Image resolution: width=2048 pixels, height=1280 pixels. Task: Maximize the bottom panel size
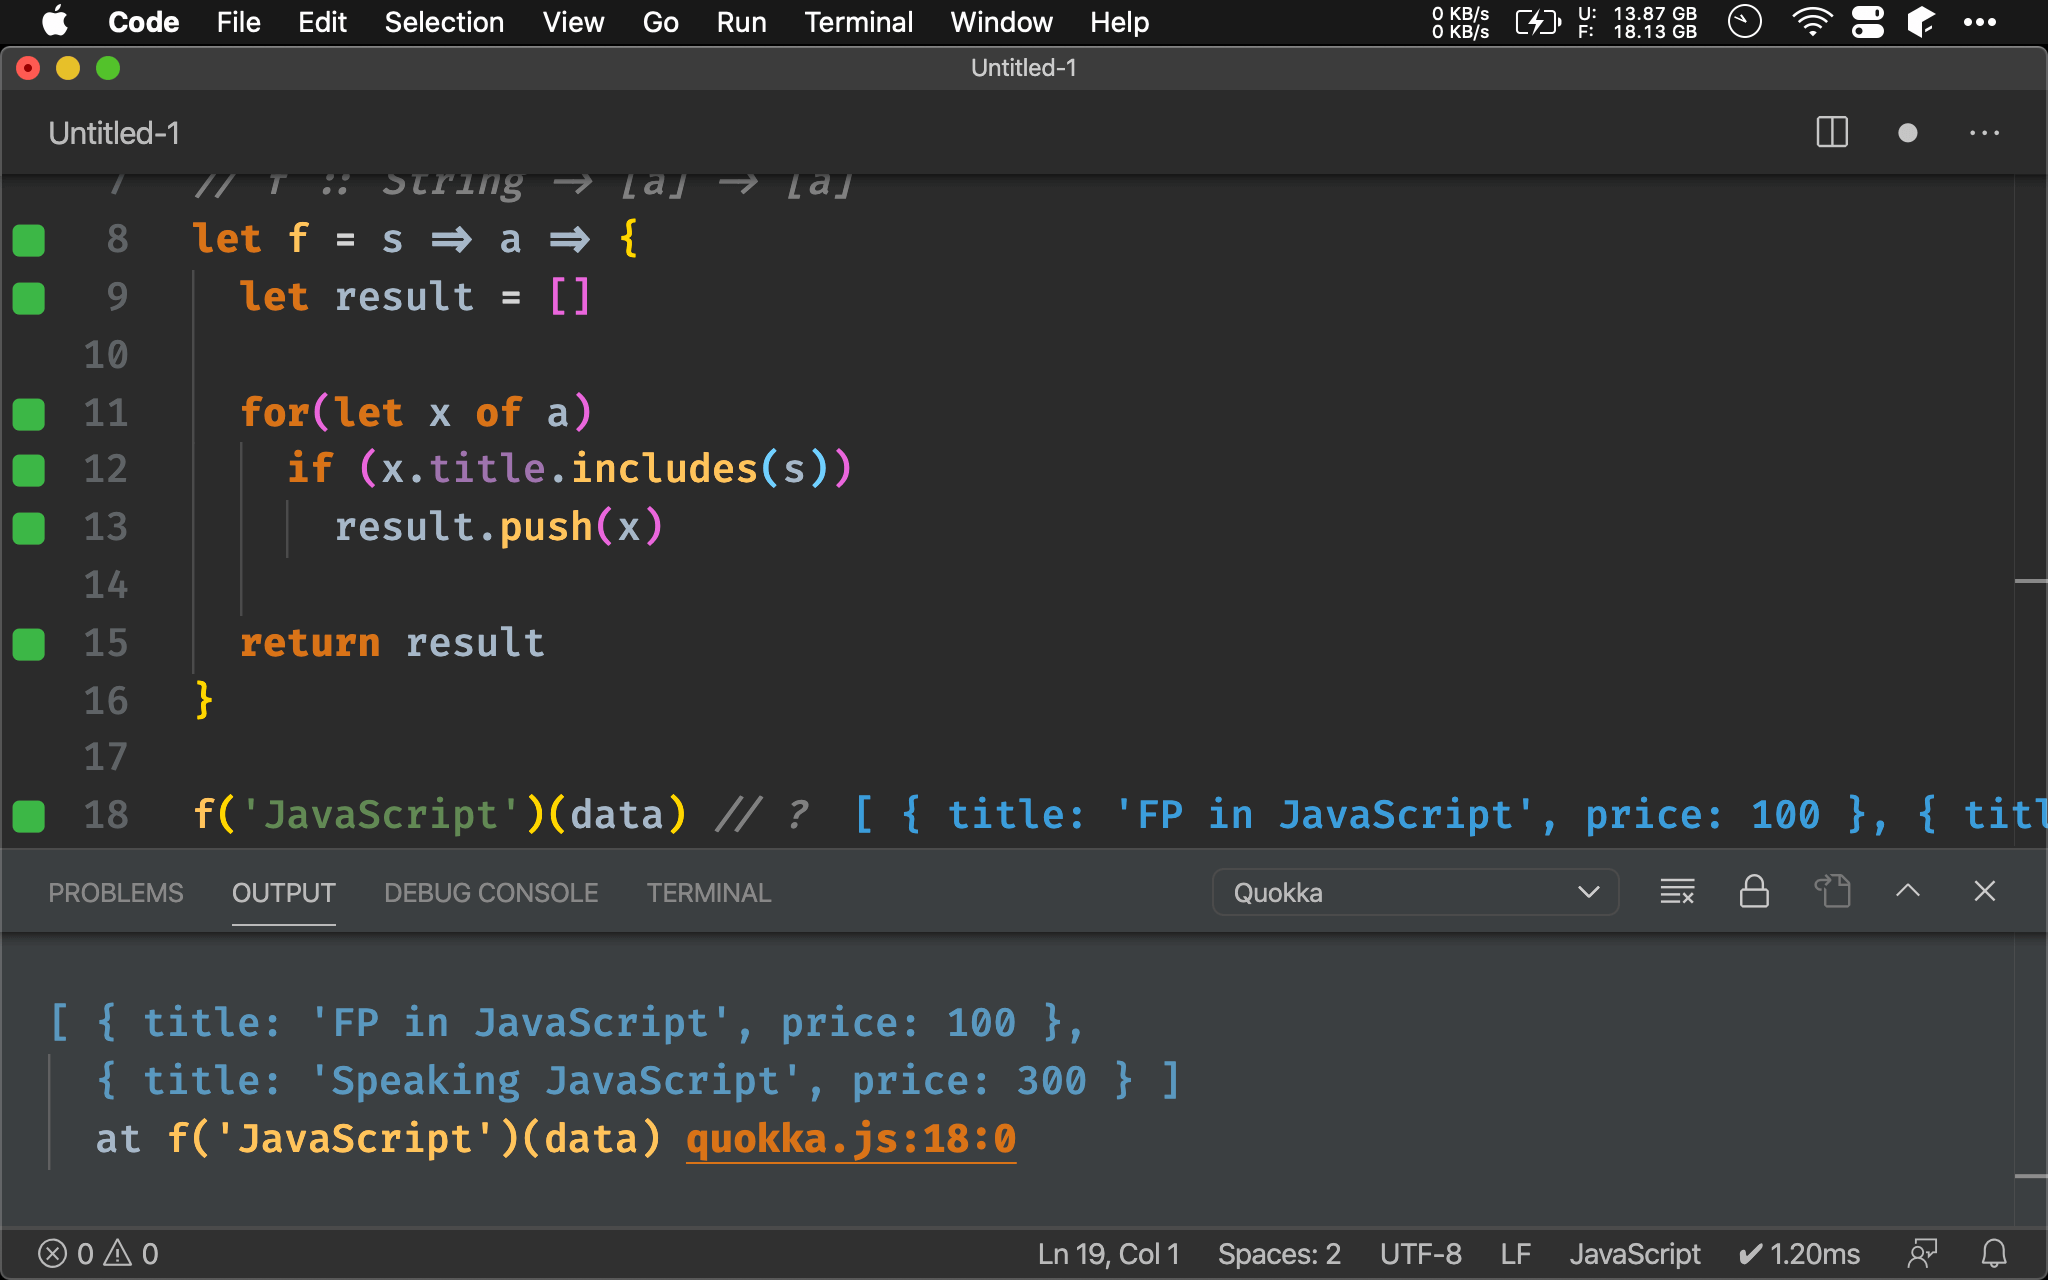[1908, 891]
